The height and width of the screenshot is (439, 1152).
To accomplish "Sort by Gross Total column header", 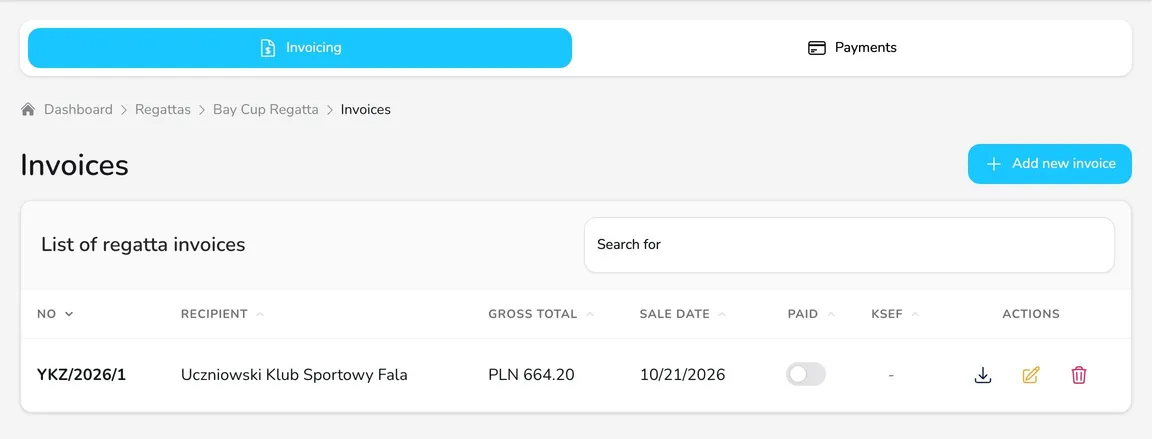I will 541,314.
